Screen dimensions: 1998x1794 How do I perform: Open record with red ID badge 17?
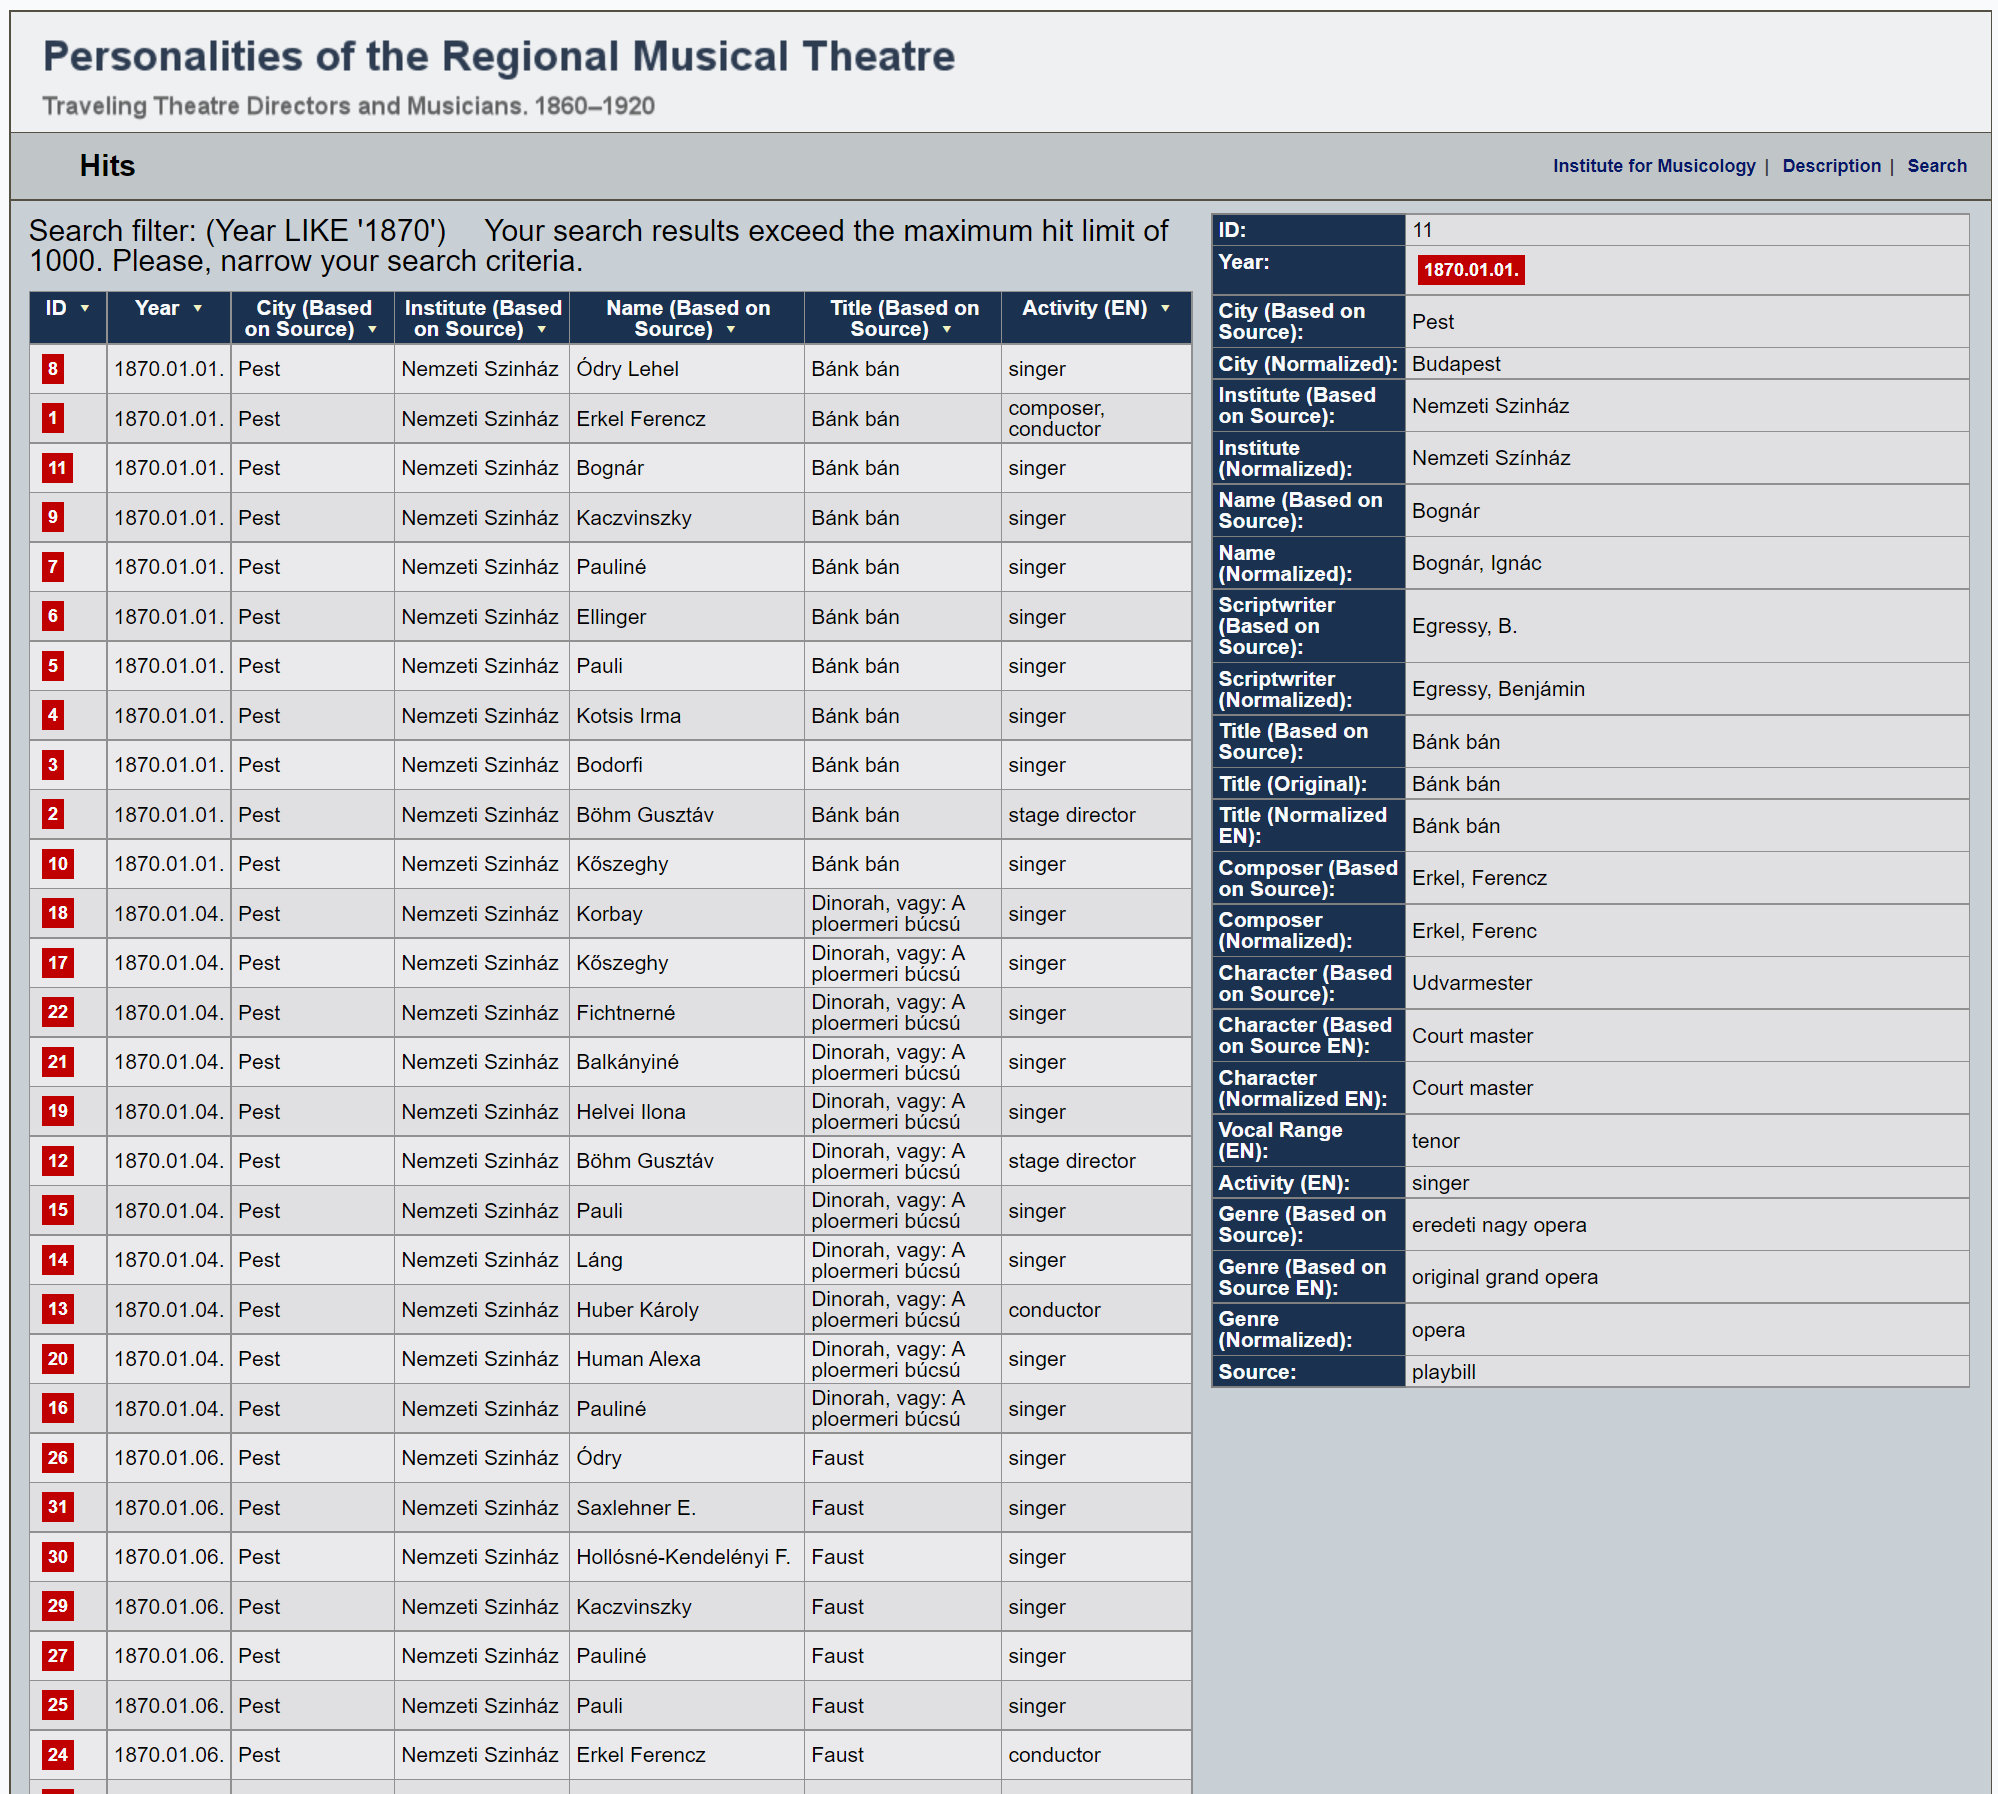(x=57, y=963)
